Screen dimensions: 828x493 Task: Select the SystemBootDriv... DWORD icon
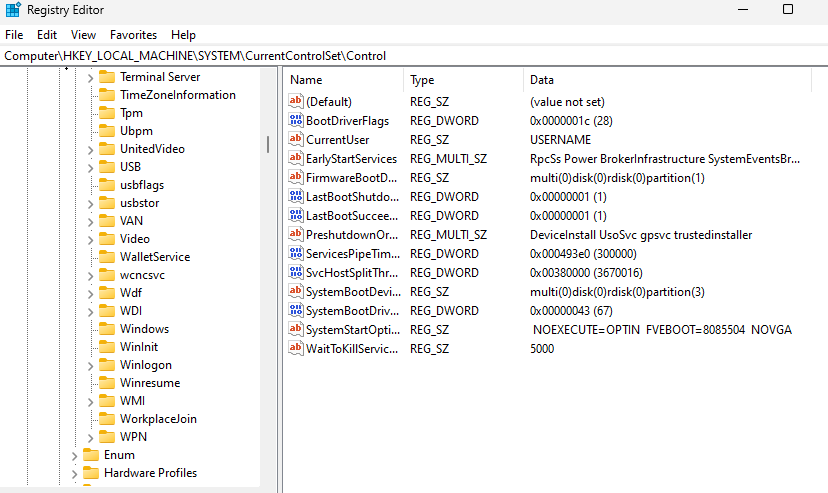pos(296,310)
